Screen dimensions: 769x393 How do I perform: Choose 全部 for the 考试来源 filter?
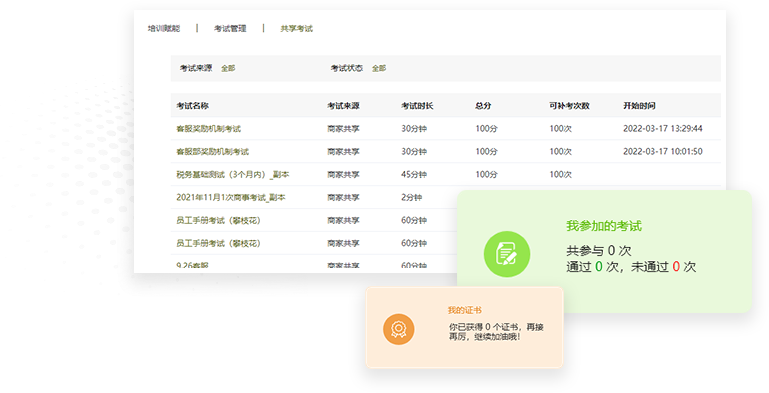[228, 68]
